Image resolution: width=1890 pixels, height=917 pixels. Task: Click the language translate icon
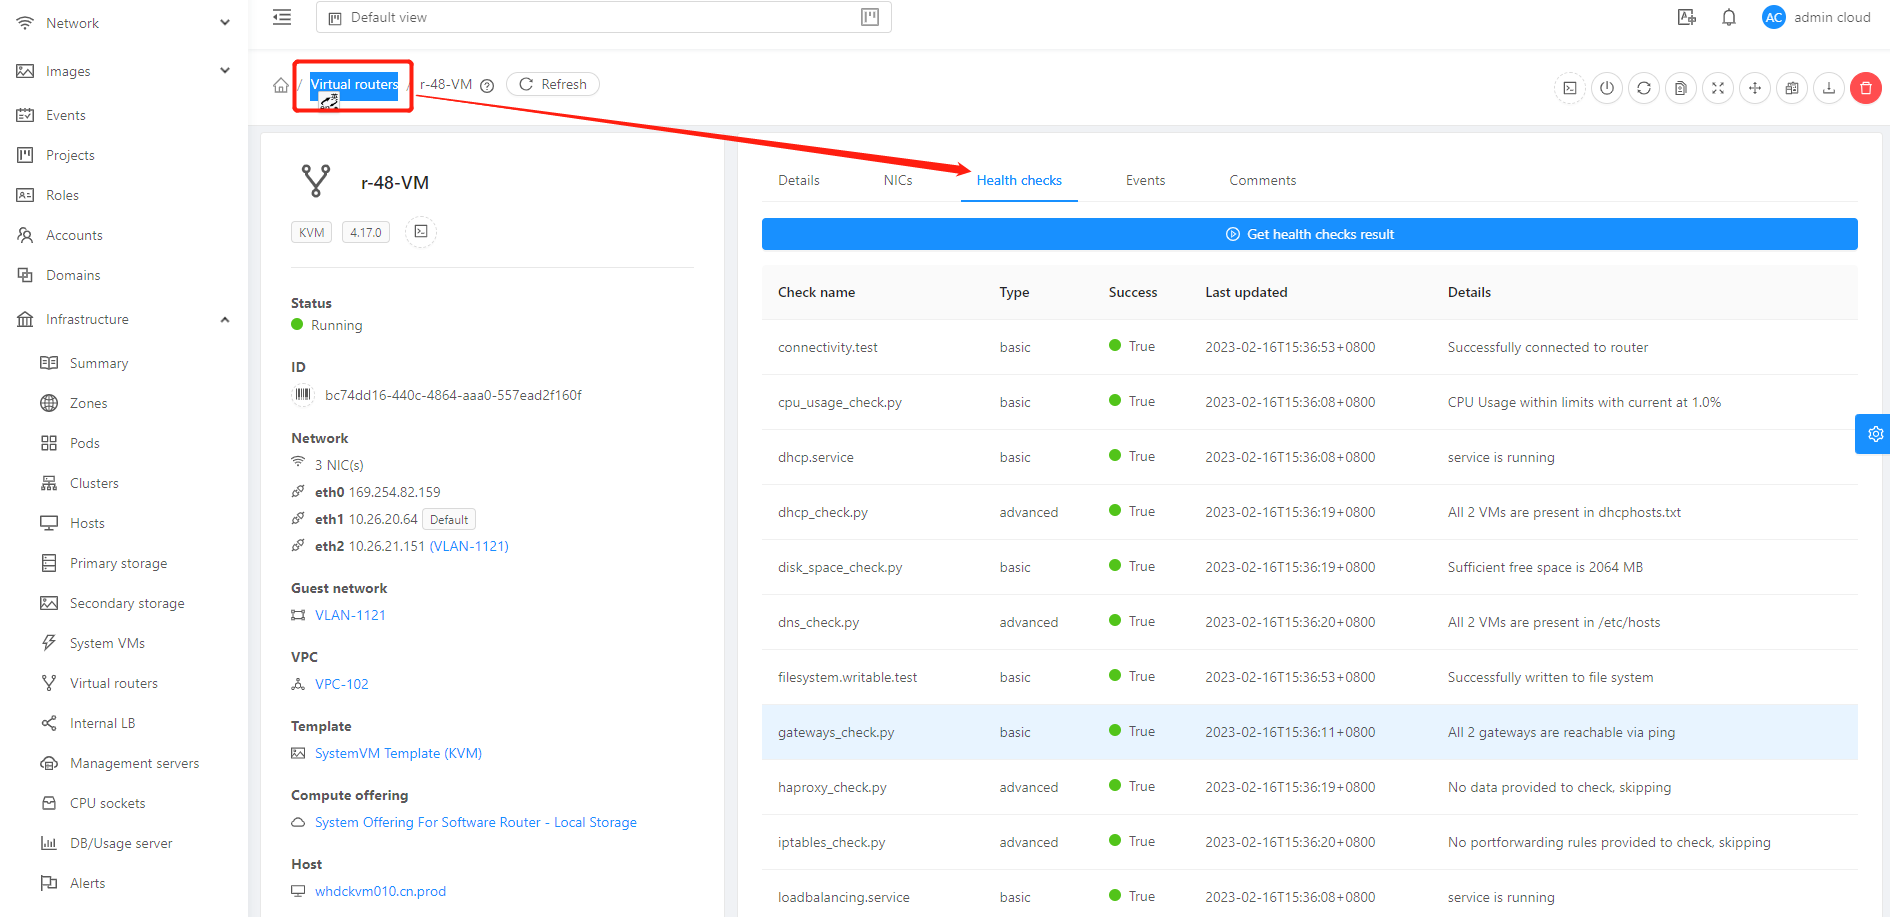pyautogui.click(x=1687, y=17)
